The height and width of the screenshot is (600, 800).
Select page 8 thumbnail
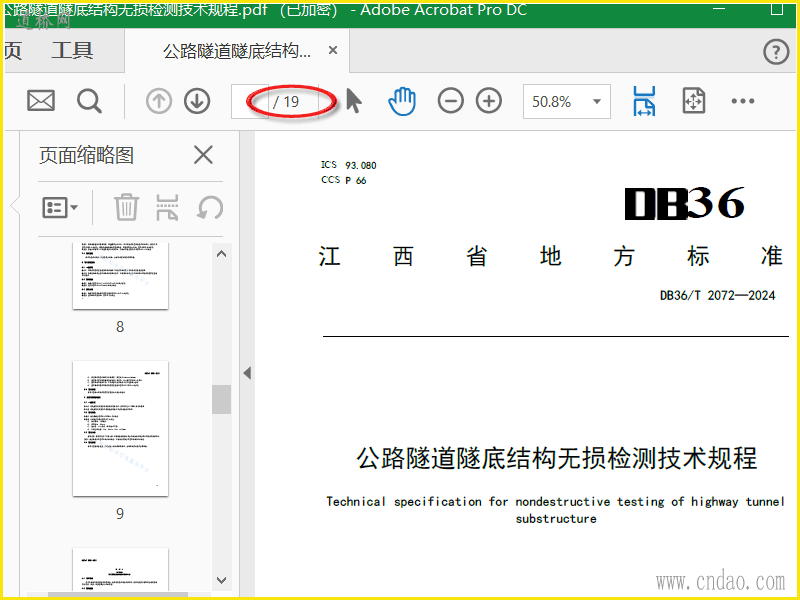(x=120, y=276)
